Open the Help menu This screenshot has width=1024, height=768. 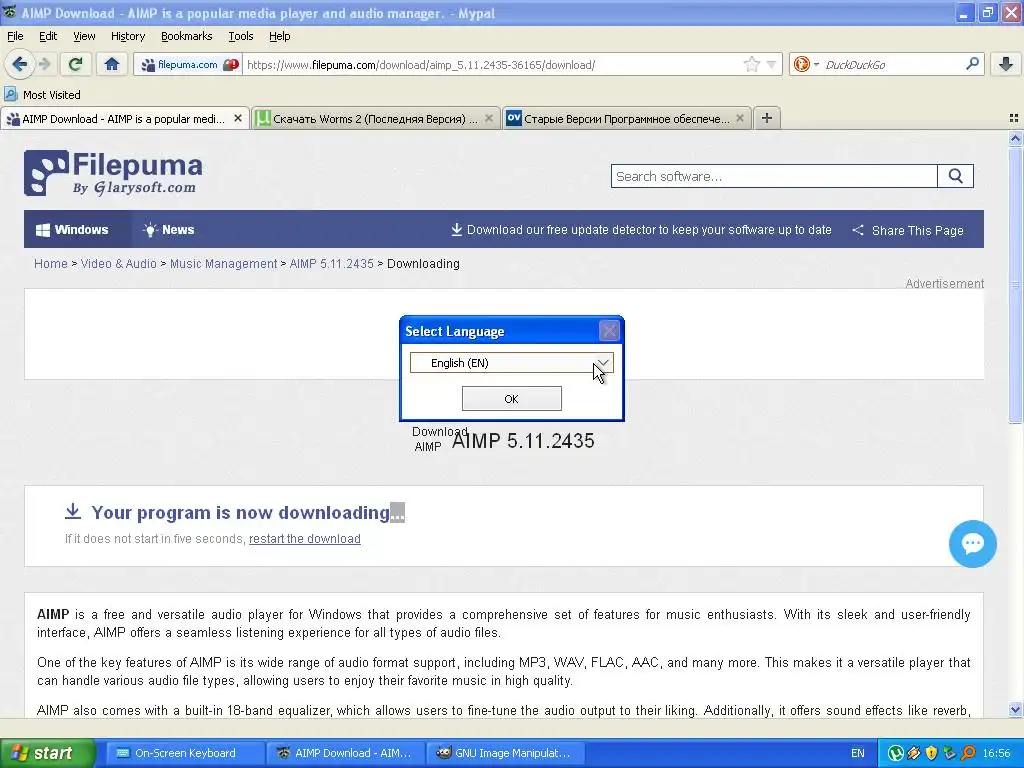[280, 36]
